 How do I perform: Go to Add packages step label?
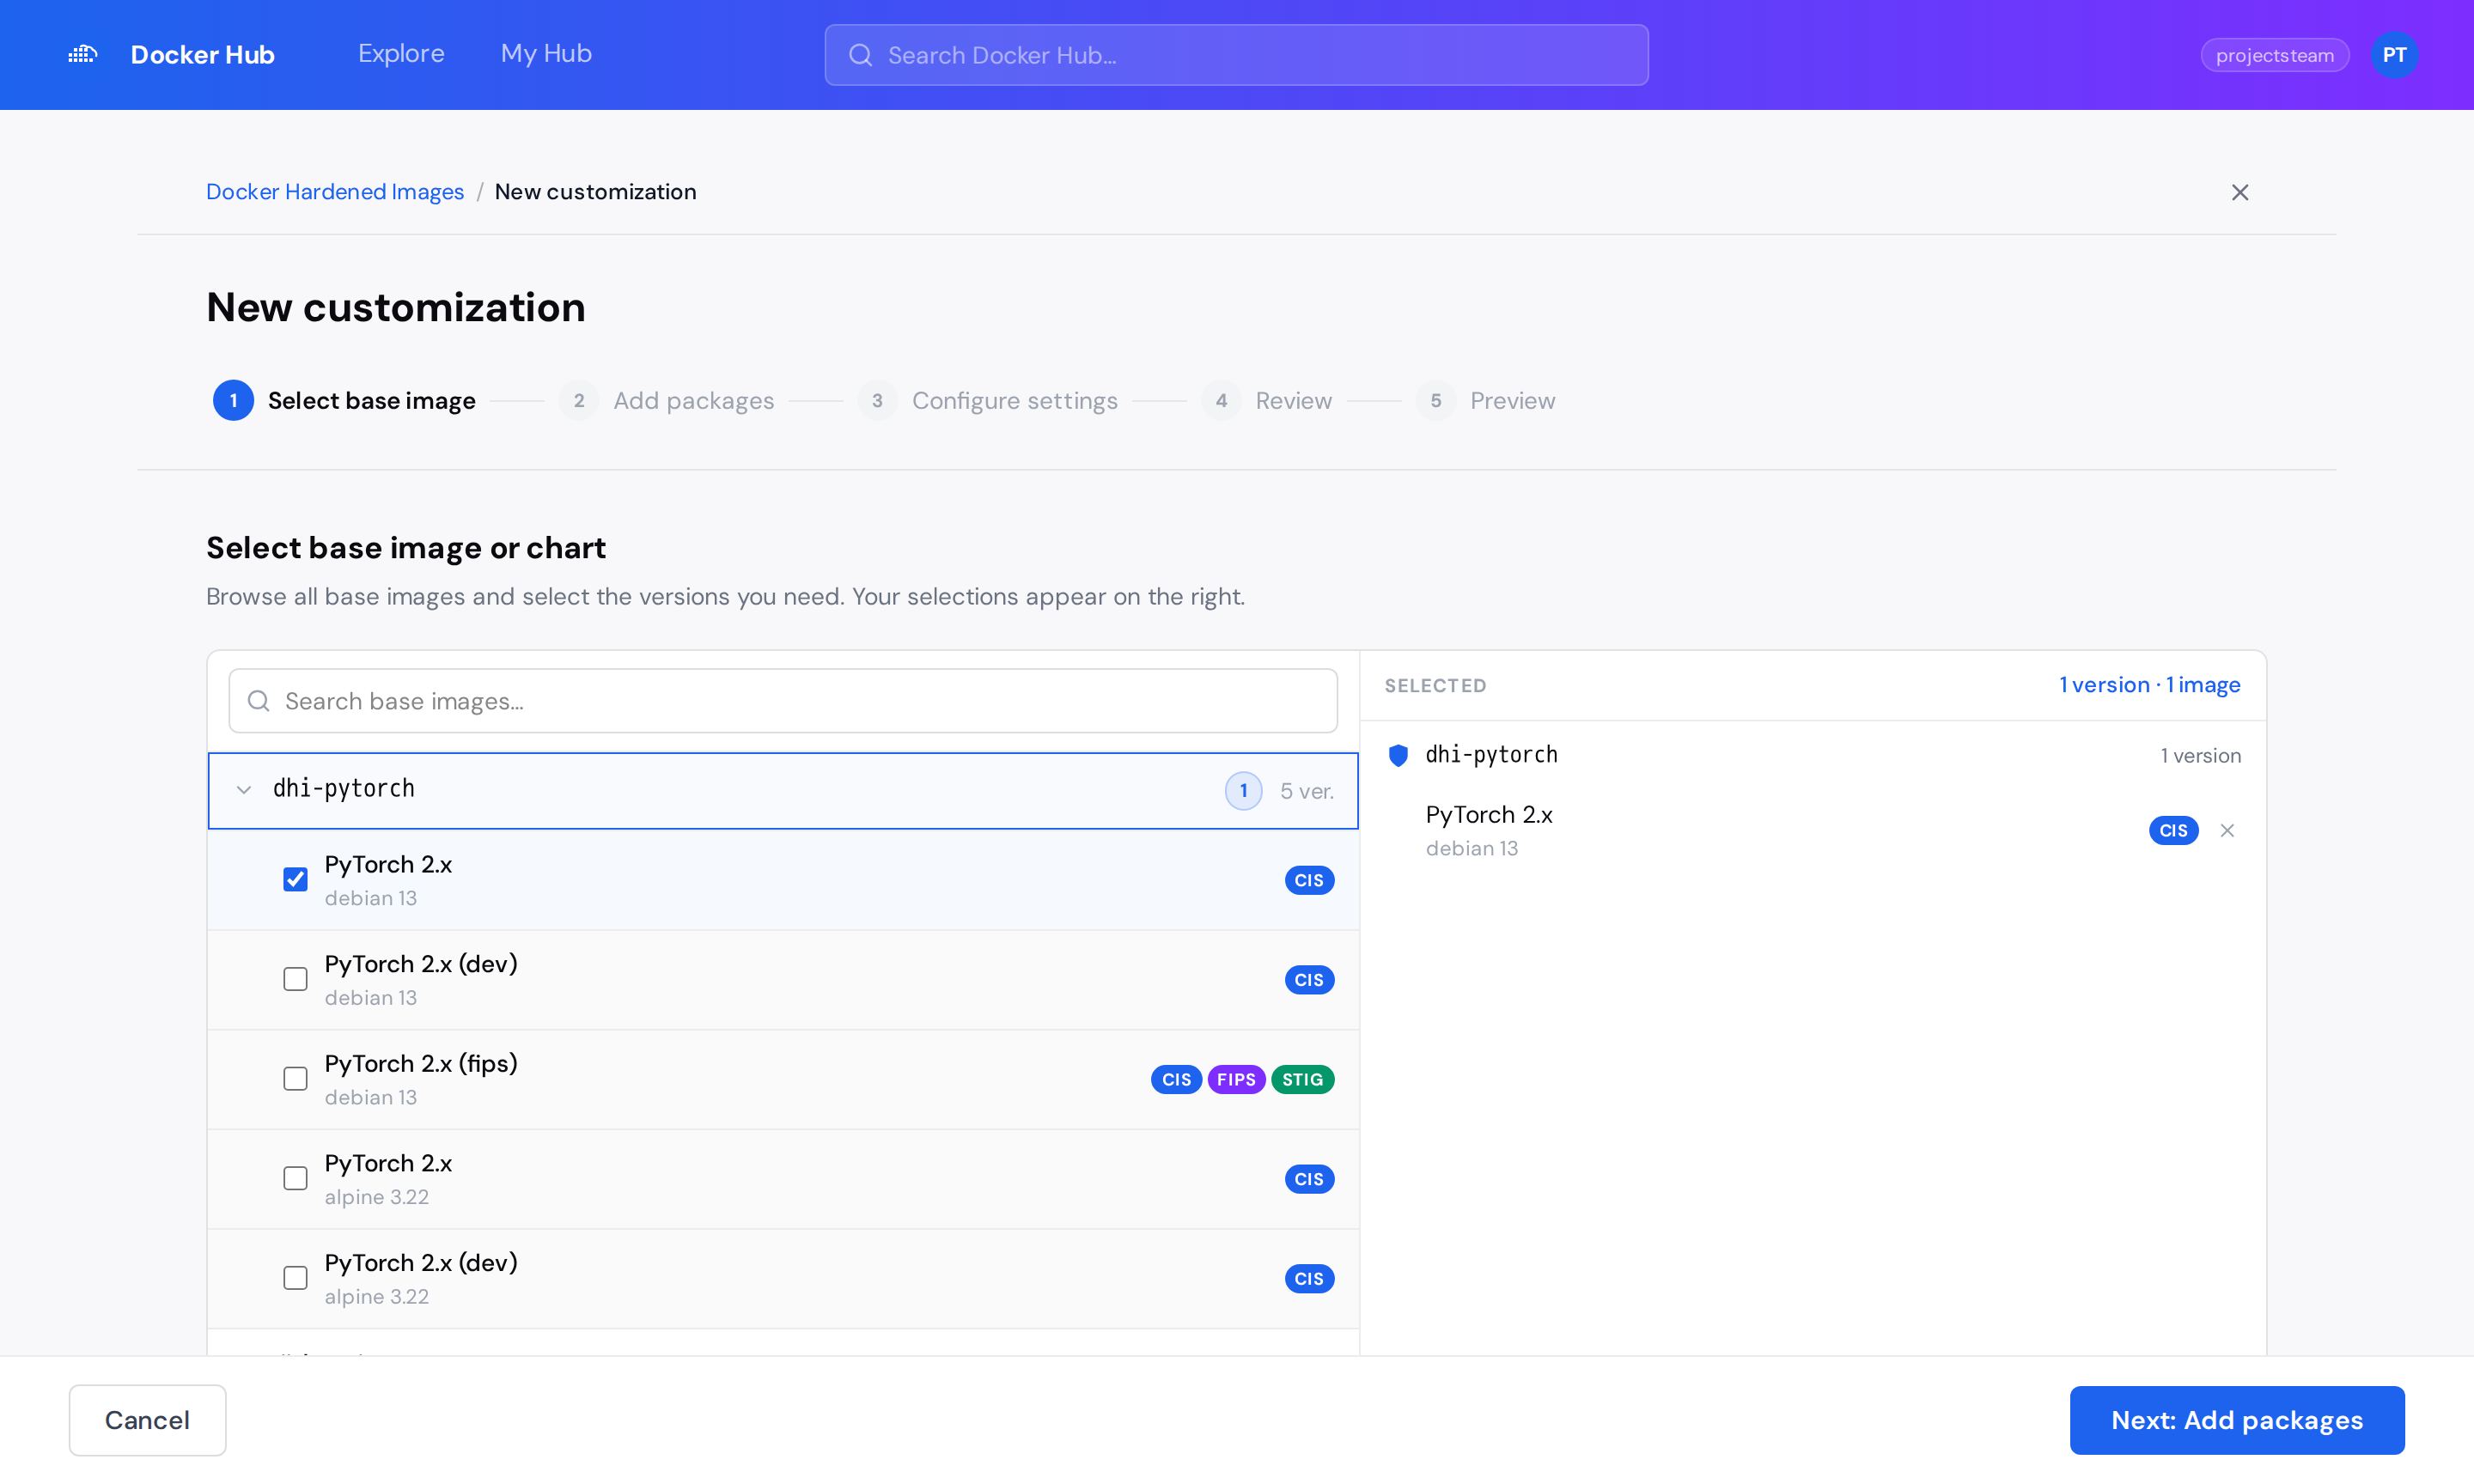(693, 401)
